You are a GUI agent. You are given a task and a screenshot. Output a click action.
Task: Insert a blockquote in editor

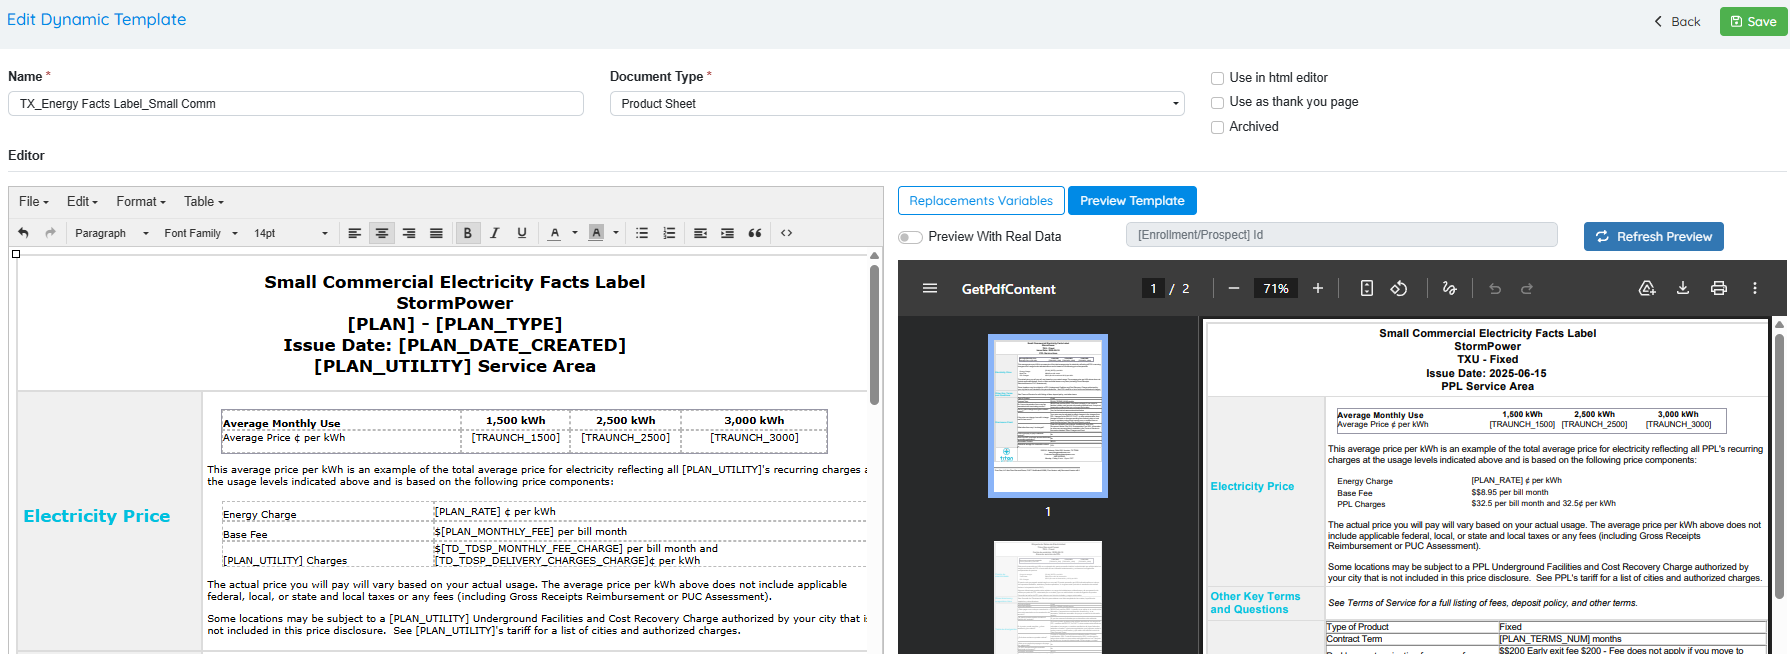point(755,233)
